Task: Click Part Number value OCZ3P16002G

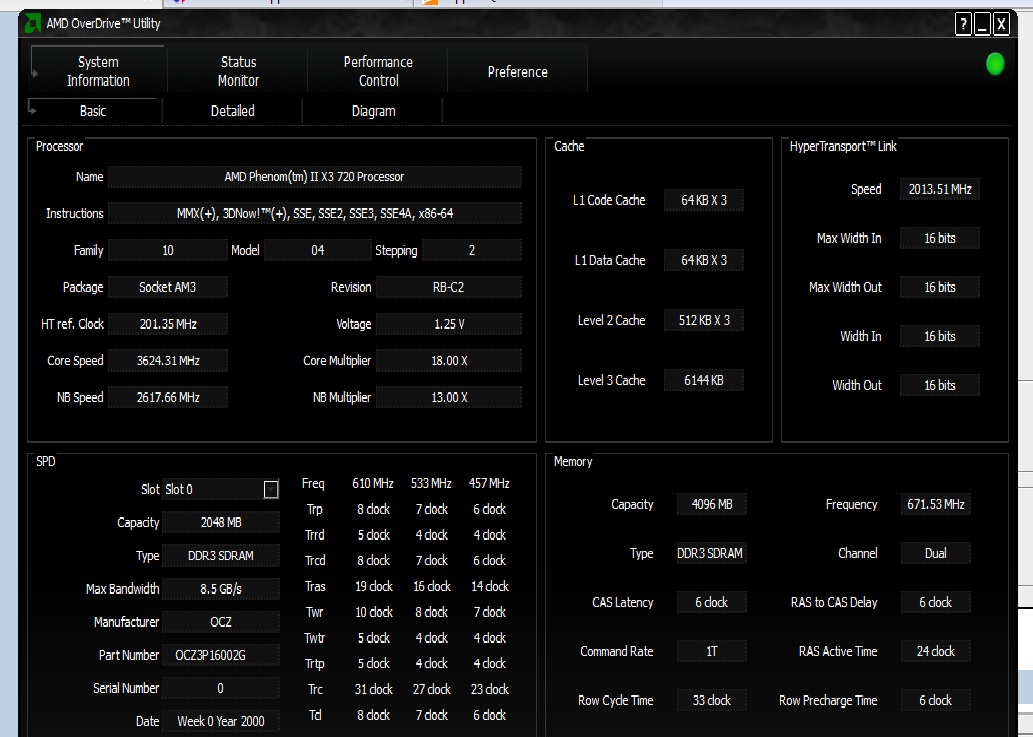Action: (x=221, y=655)
